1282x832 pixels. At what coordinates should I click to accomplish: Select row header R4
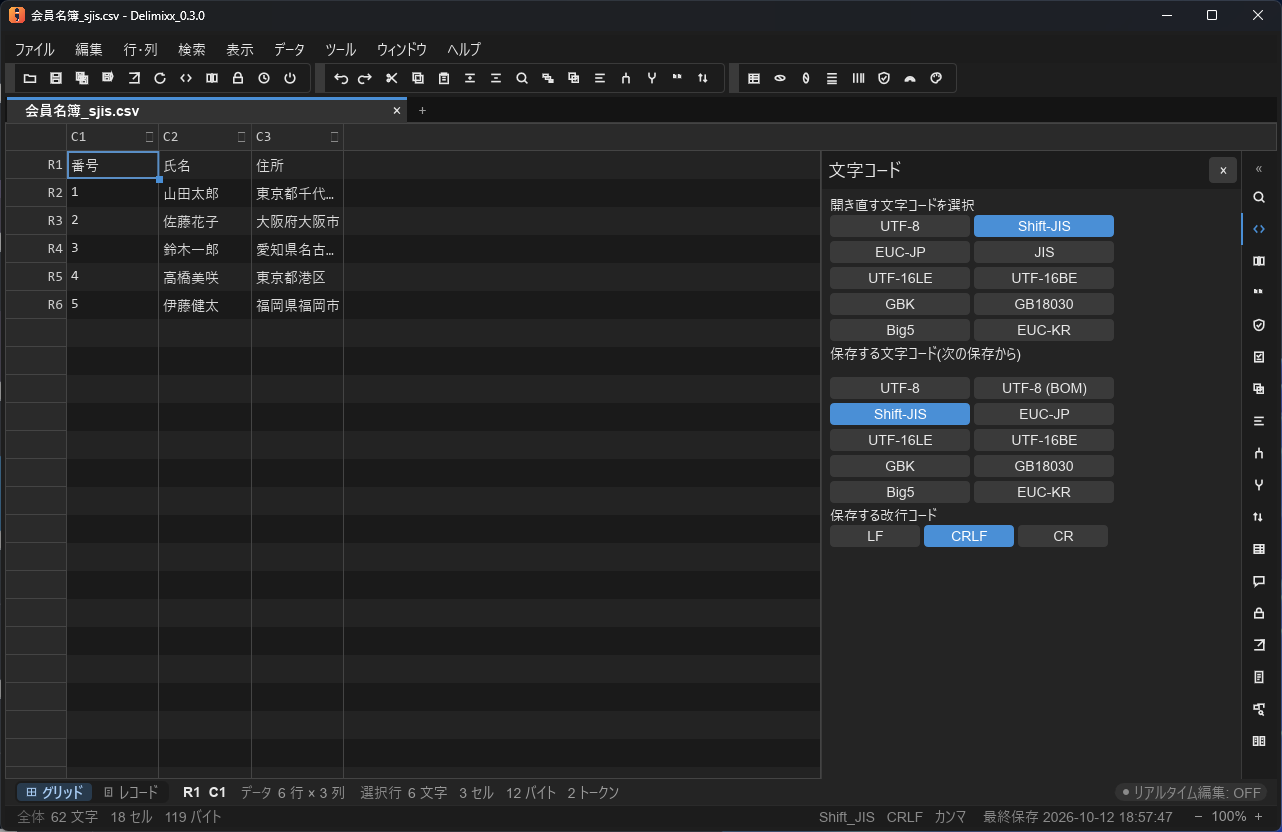tap(36, 249)
